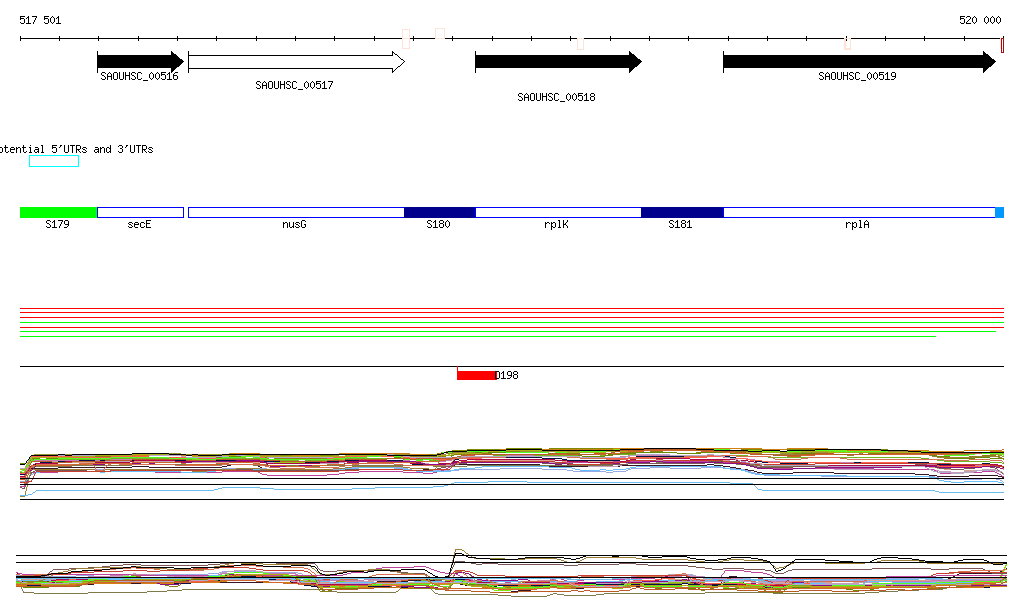Select the red 0198 bar

(x=476, y=375)
